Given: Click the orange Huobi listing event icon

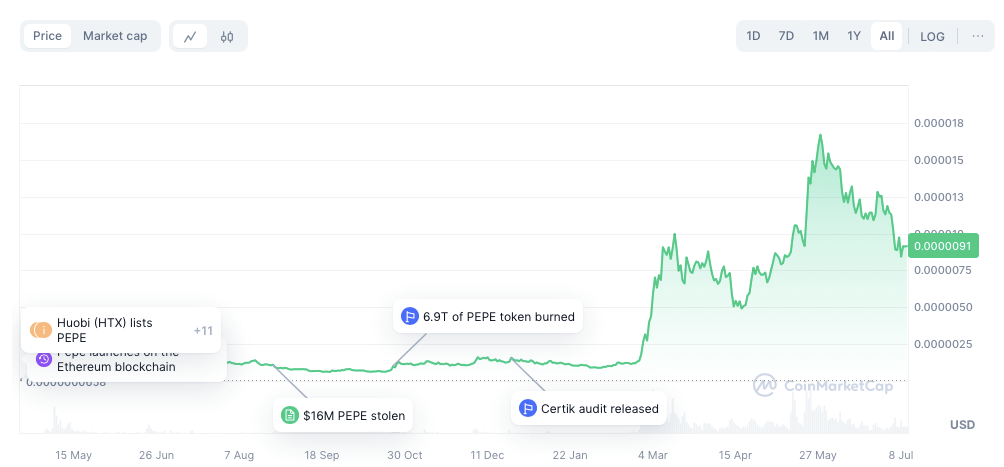Looking at the screenshot, I should pyautogui.click(x=41, y=329).
